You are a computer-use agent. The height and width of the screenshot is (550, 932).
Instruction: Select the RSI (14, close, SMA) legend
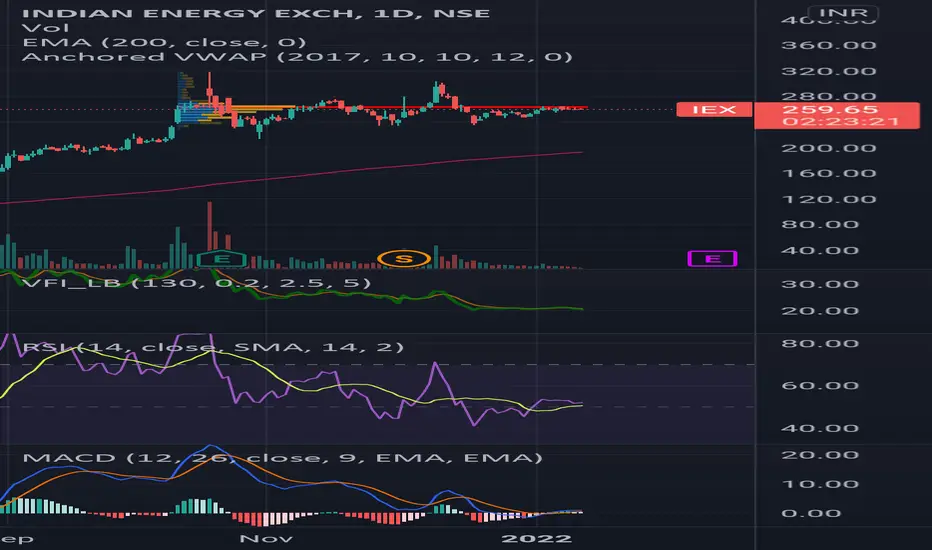click(x=213, y=347)
